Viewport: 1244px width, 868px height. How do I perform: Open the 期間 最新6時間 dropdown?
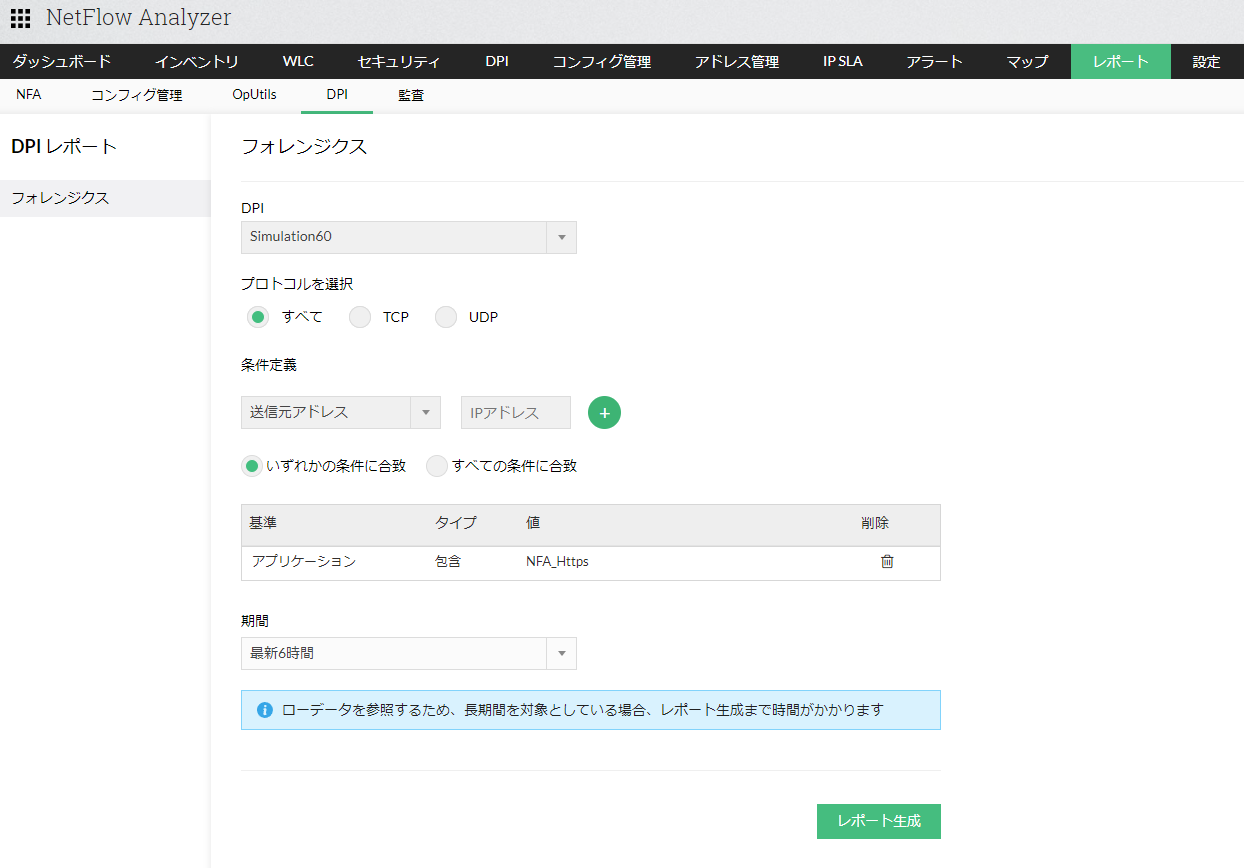408,653
